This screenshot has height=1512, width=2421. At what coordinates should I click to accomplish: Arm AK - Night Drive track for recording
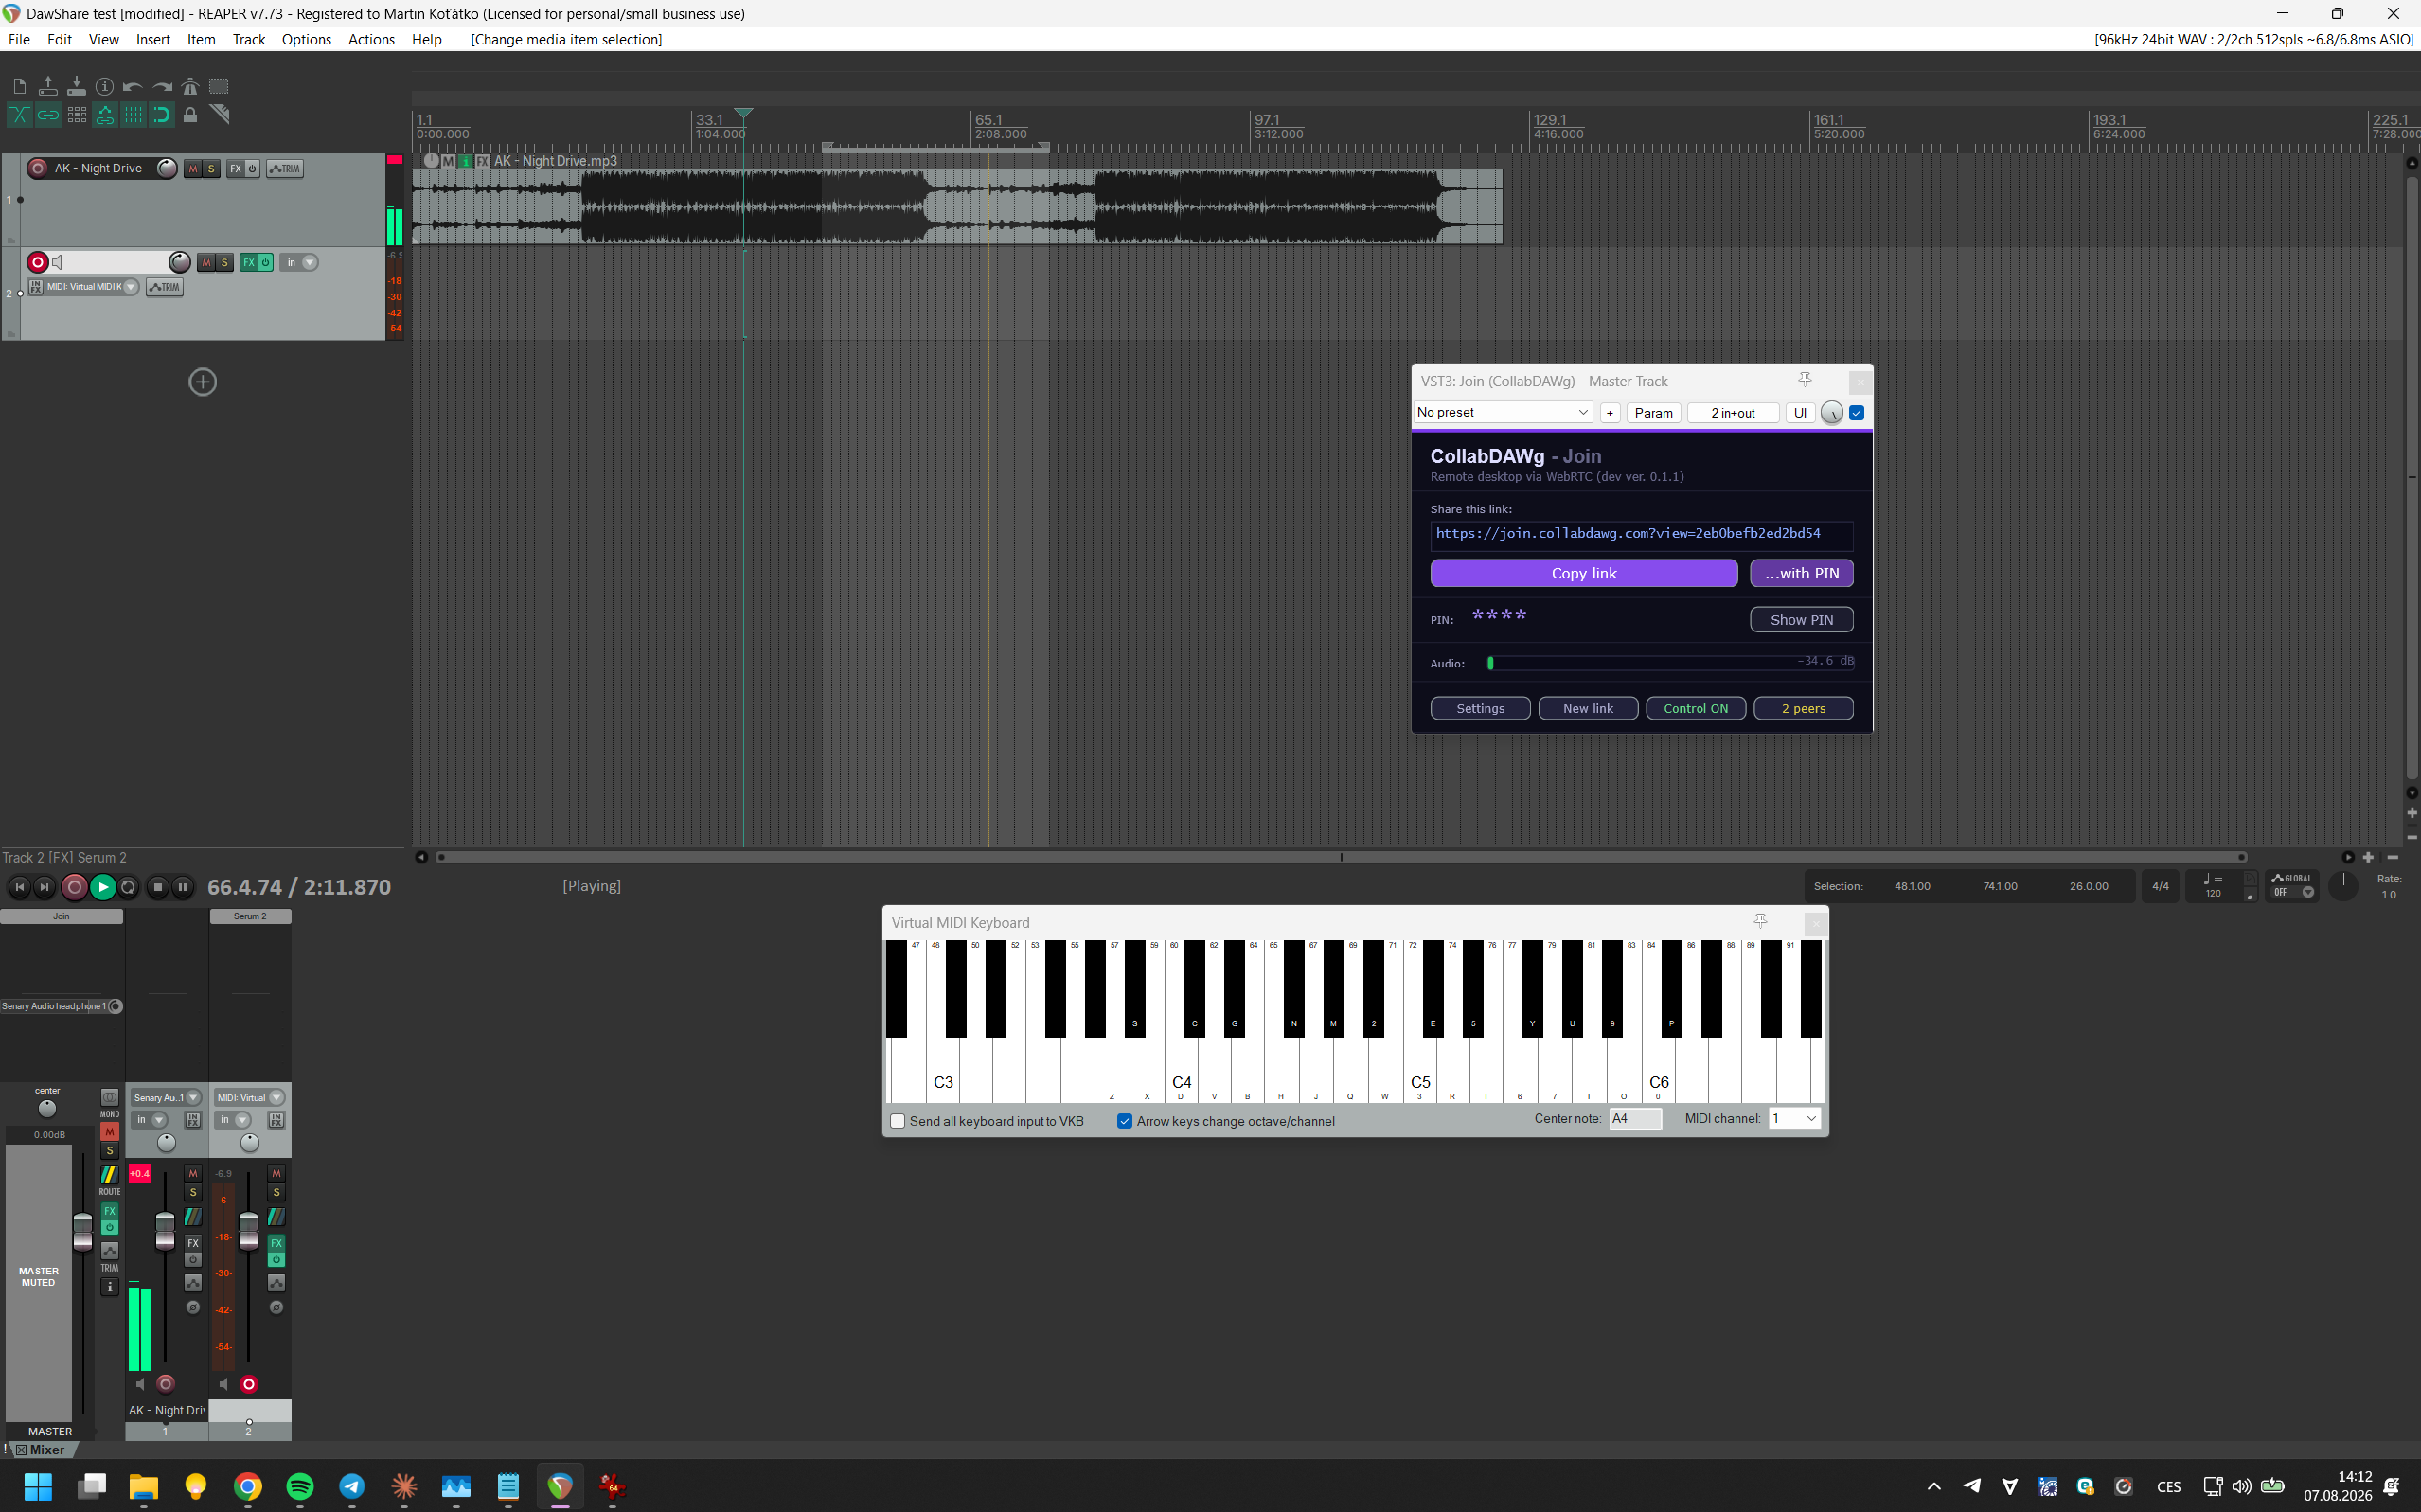pos(38,168)
